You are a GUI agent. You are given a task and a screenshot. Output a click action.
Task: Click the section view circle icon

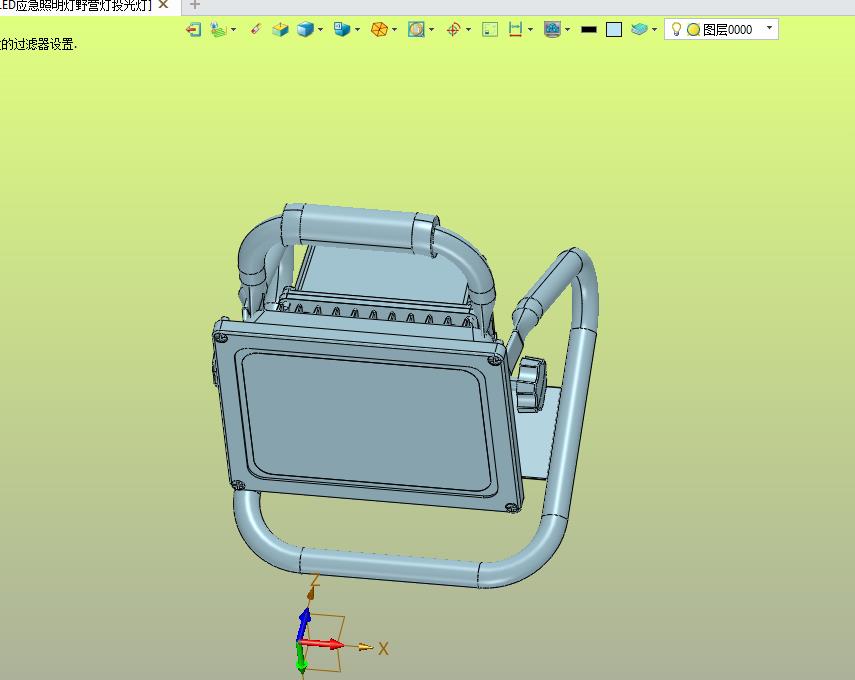[x=416, y=29]
